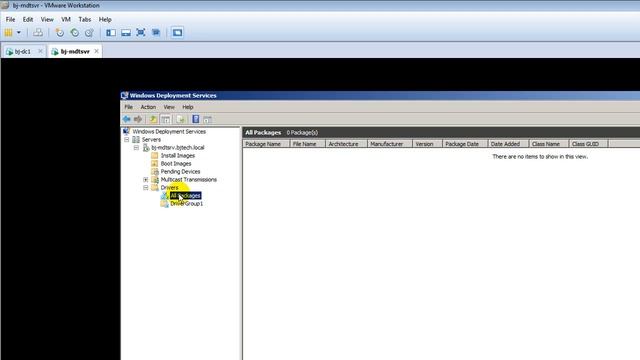Click the VMware suspend/pause VM icon
This screenshot has height=360, width=640.
[8, 33]
